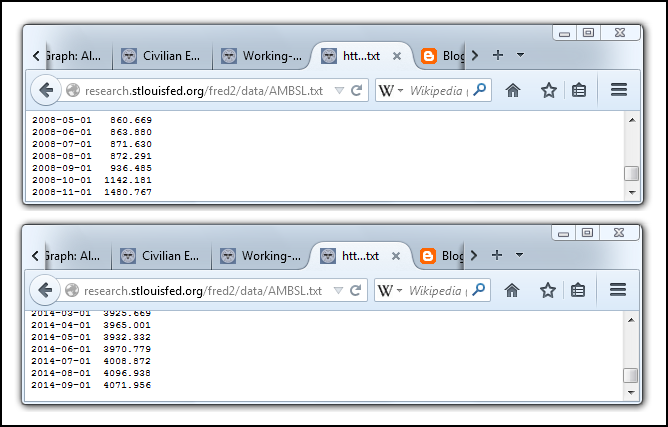
Task: Open URL history dropdown in top window
Action: point(339,90)
